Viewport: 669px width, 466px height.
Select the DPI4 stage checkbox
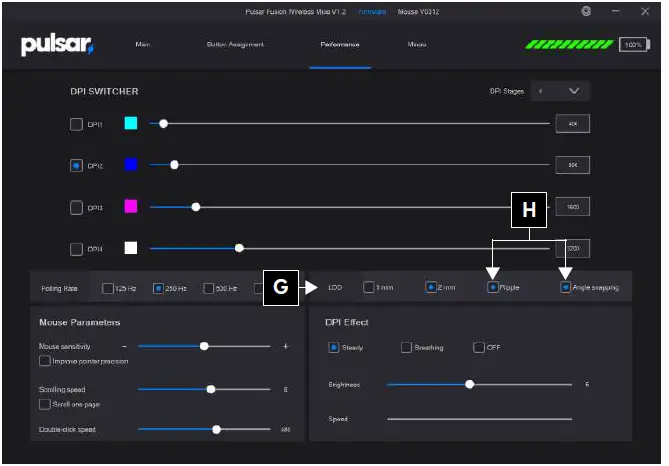76,249
